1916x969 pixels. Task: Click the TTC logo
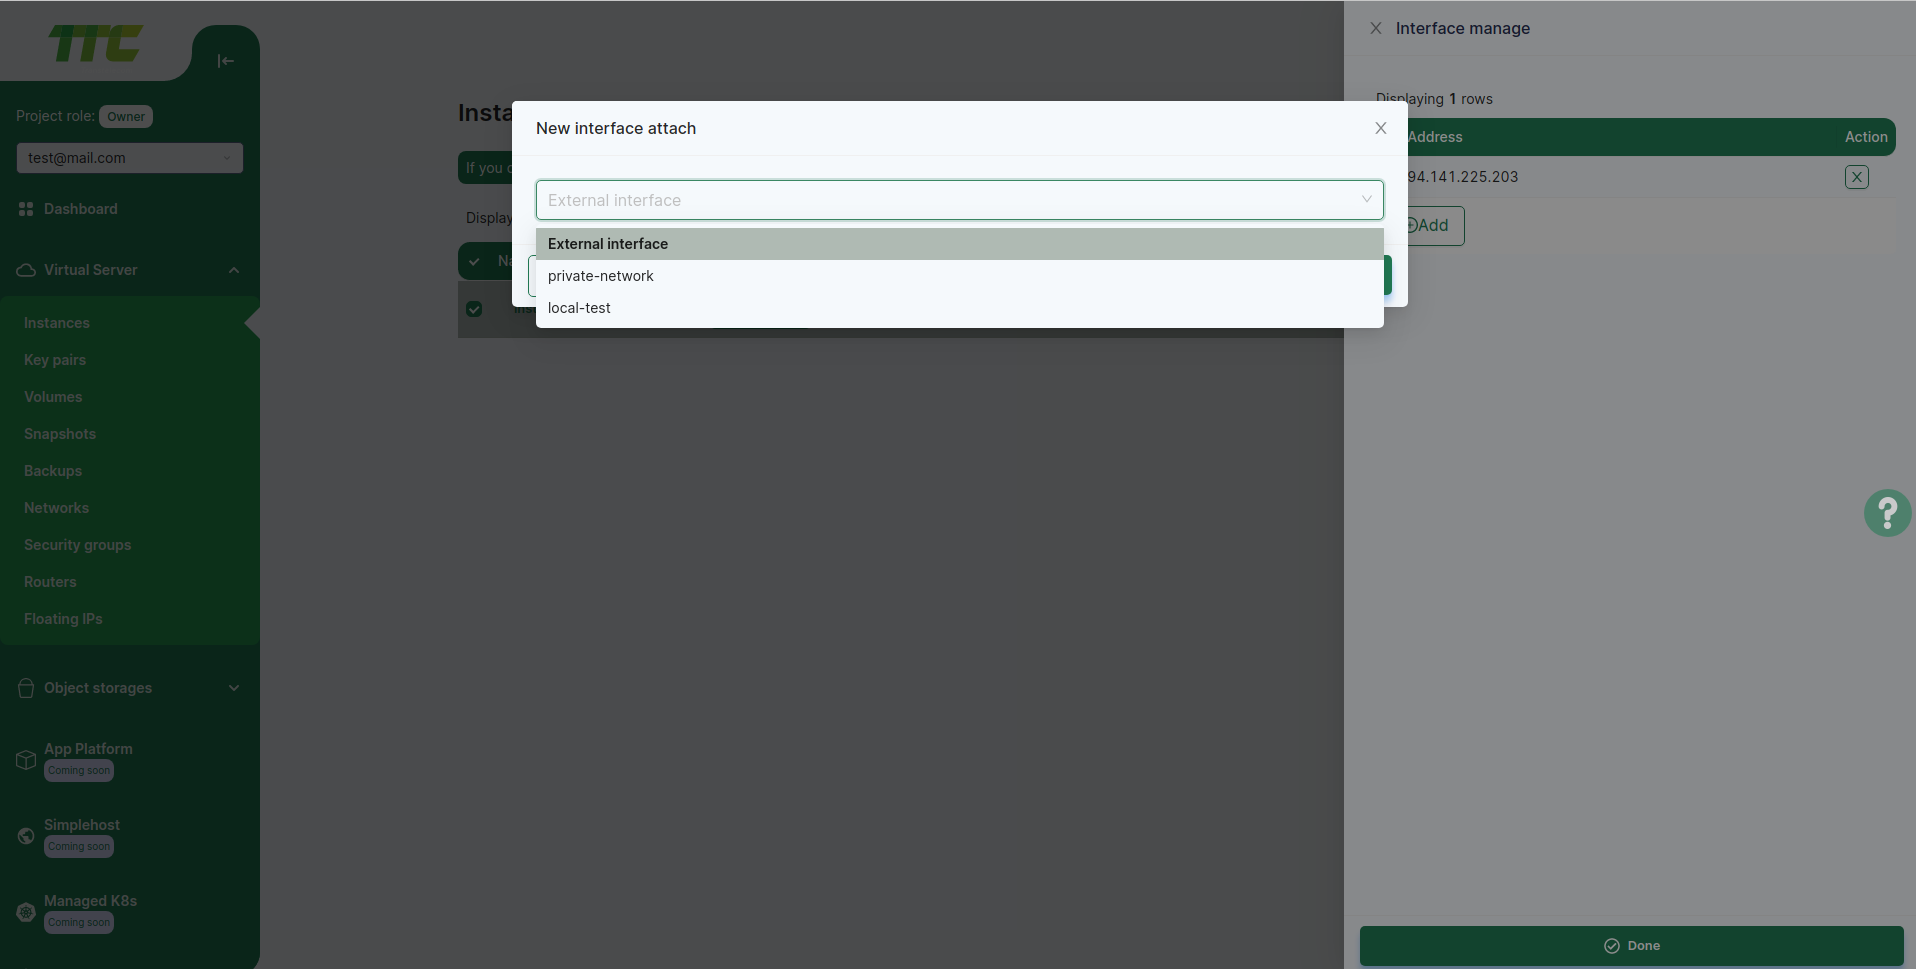click(x=96, y=44)
